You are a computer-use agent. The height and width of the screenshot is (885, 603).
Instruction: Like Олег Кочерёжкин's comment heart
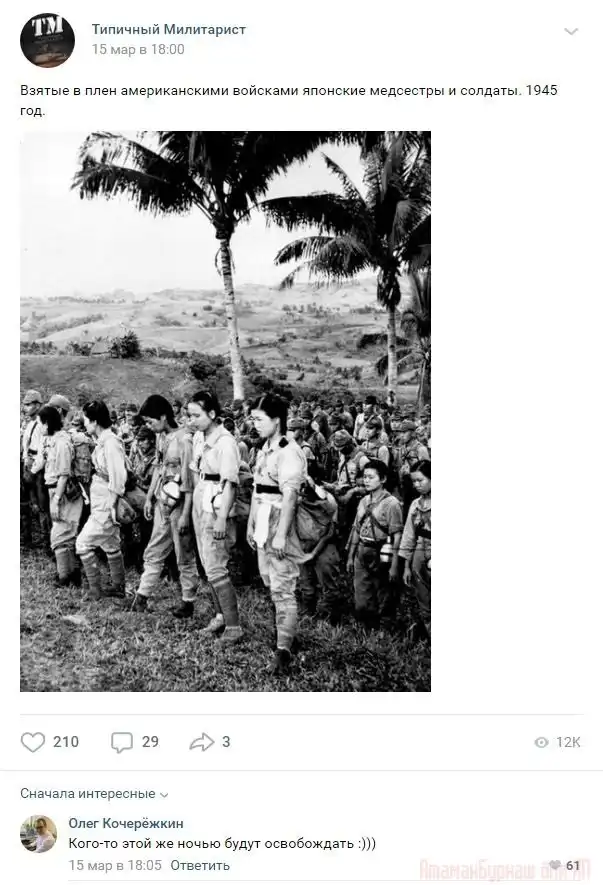(555, 865)
